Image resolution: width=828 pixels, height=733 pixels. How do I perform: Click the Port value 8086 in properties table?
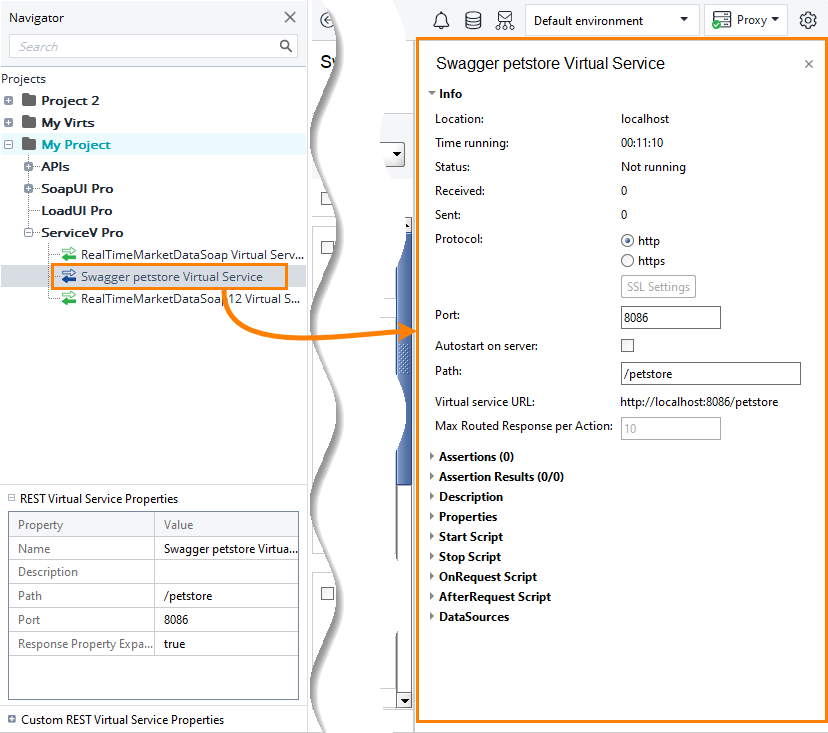(227, 619)
